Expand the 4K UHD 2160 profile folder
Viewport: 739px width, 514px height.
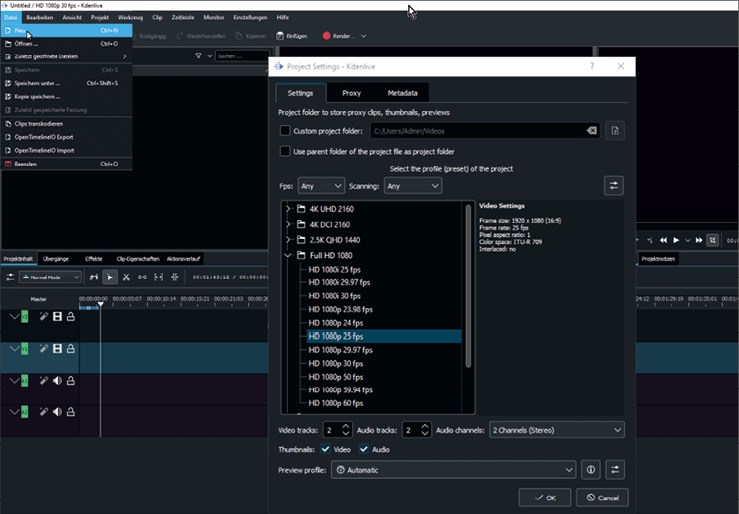(288, 209)
